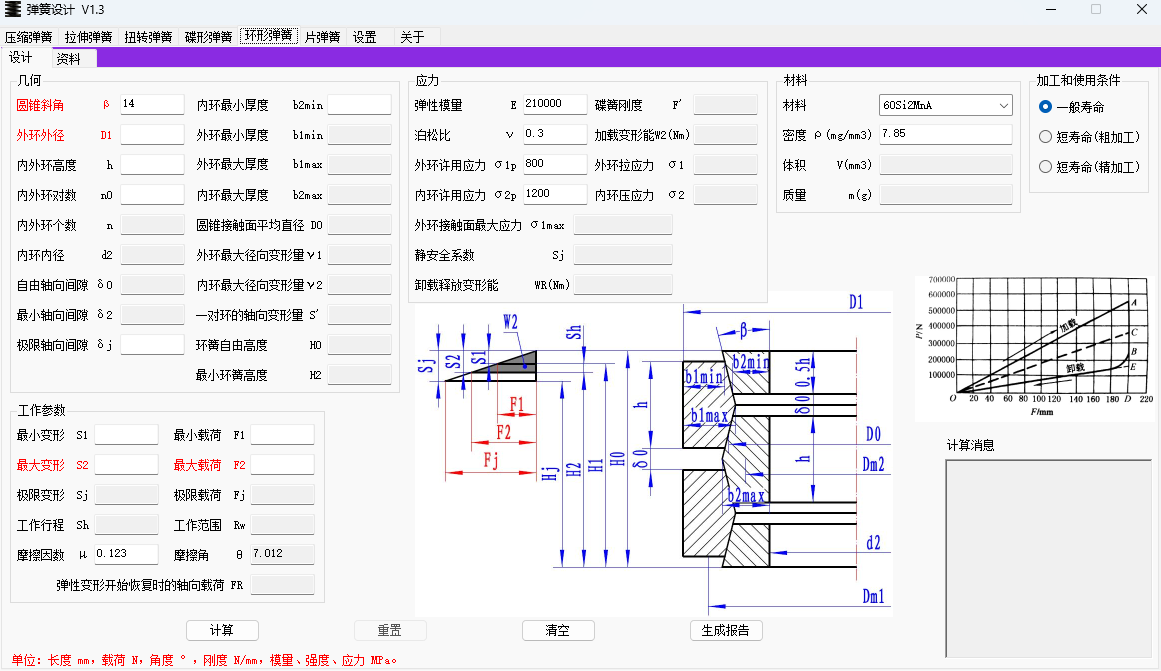
Task: Click the 重置 reset button
Action: tap(390, 630)
